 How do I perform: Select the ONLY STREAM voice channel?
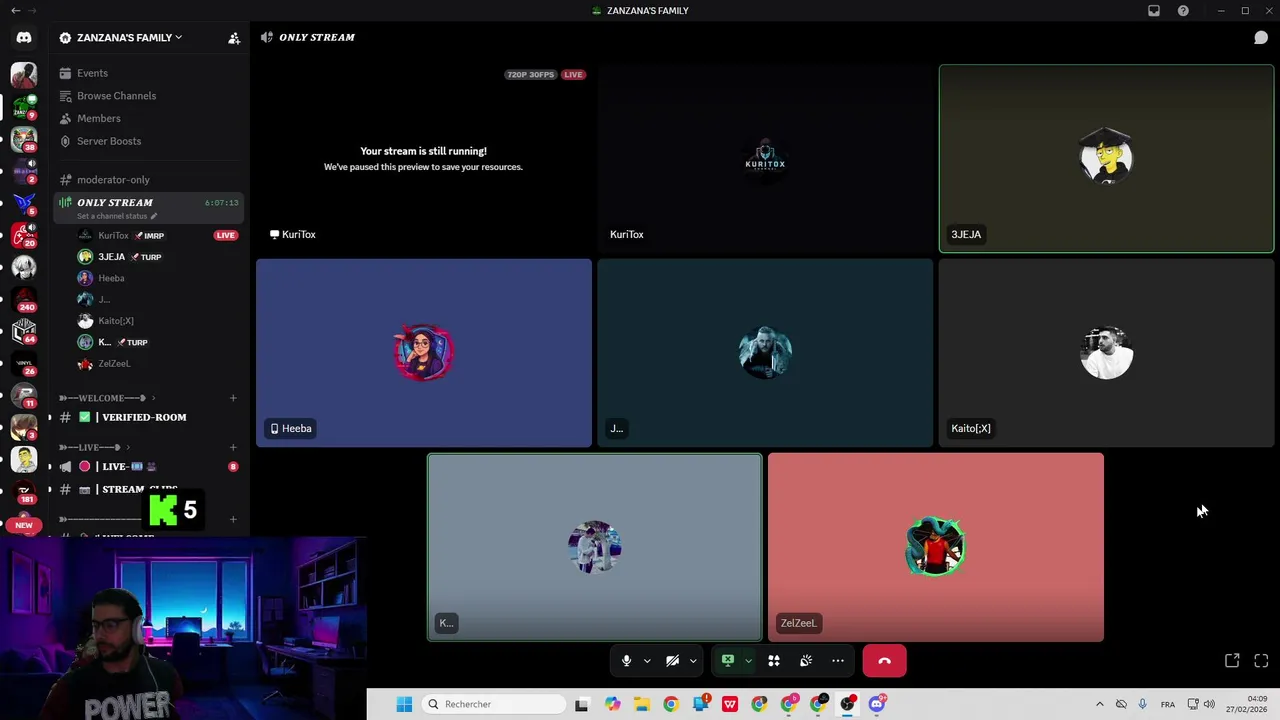pyautogui.click(x=150, y=208)
